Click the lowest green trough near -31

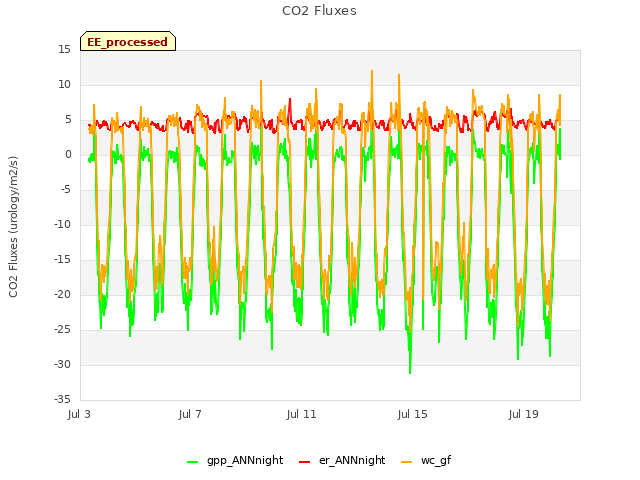click(410, 372)
